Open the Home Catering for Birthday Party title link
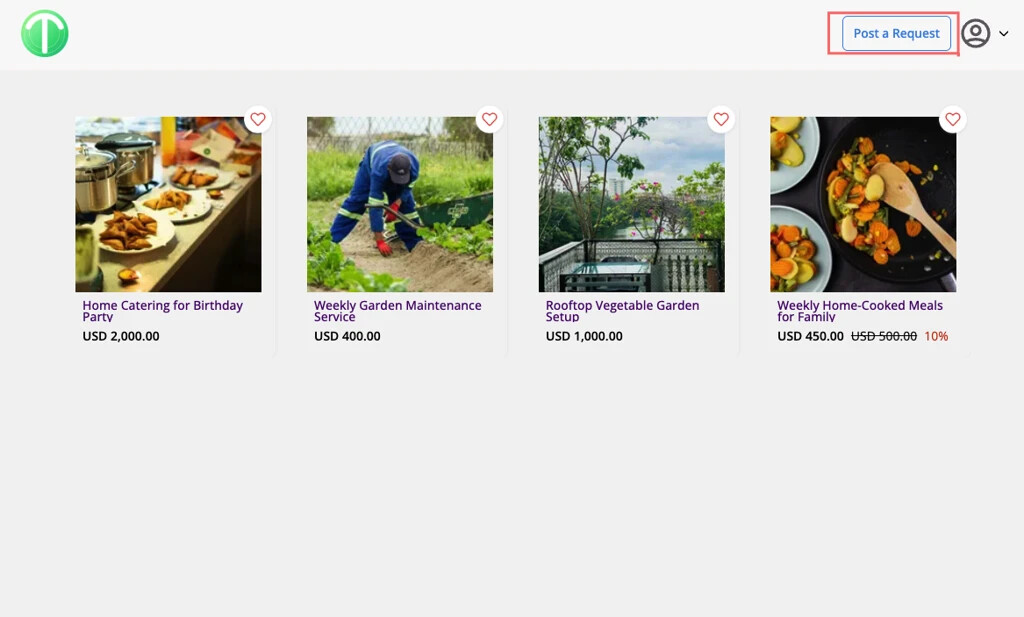Image resolution: width=1024 pixels, height=617 pixels. pos(162,310)
